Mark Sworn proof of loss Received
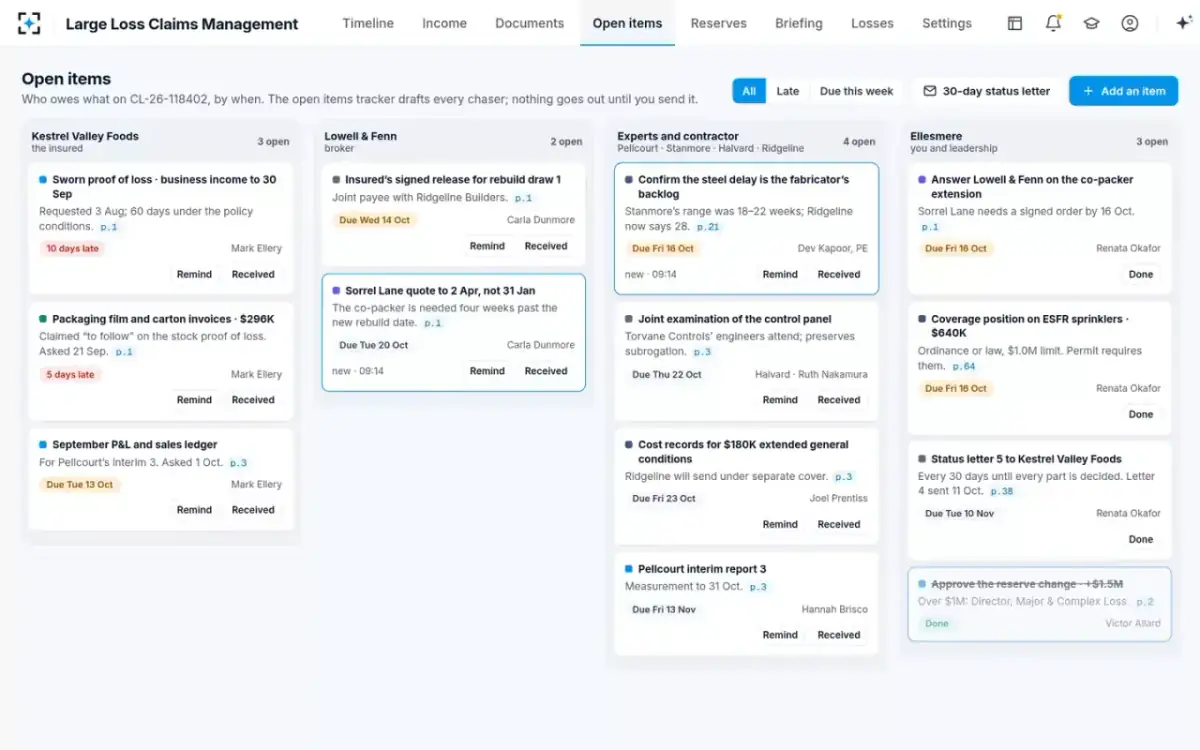 [253, 274]
